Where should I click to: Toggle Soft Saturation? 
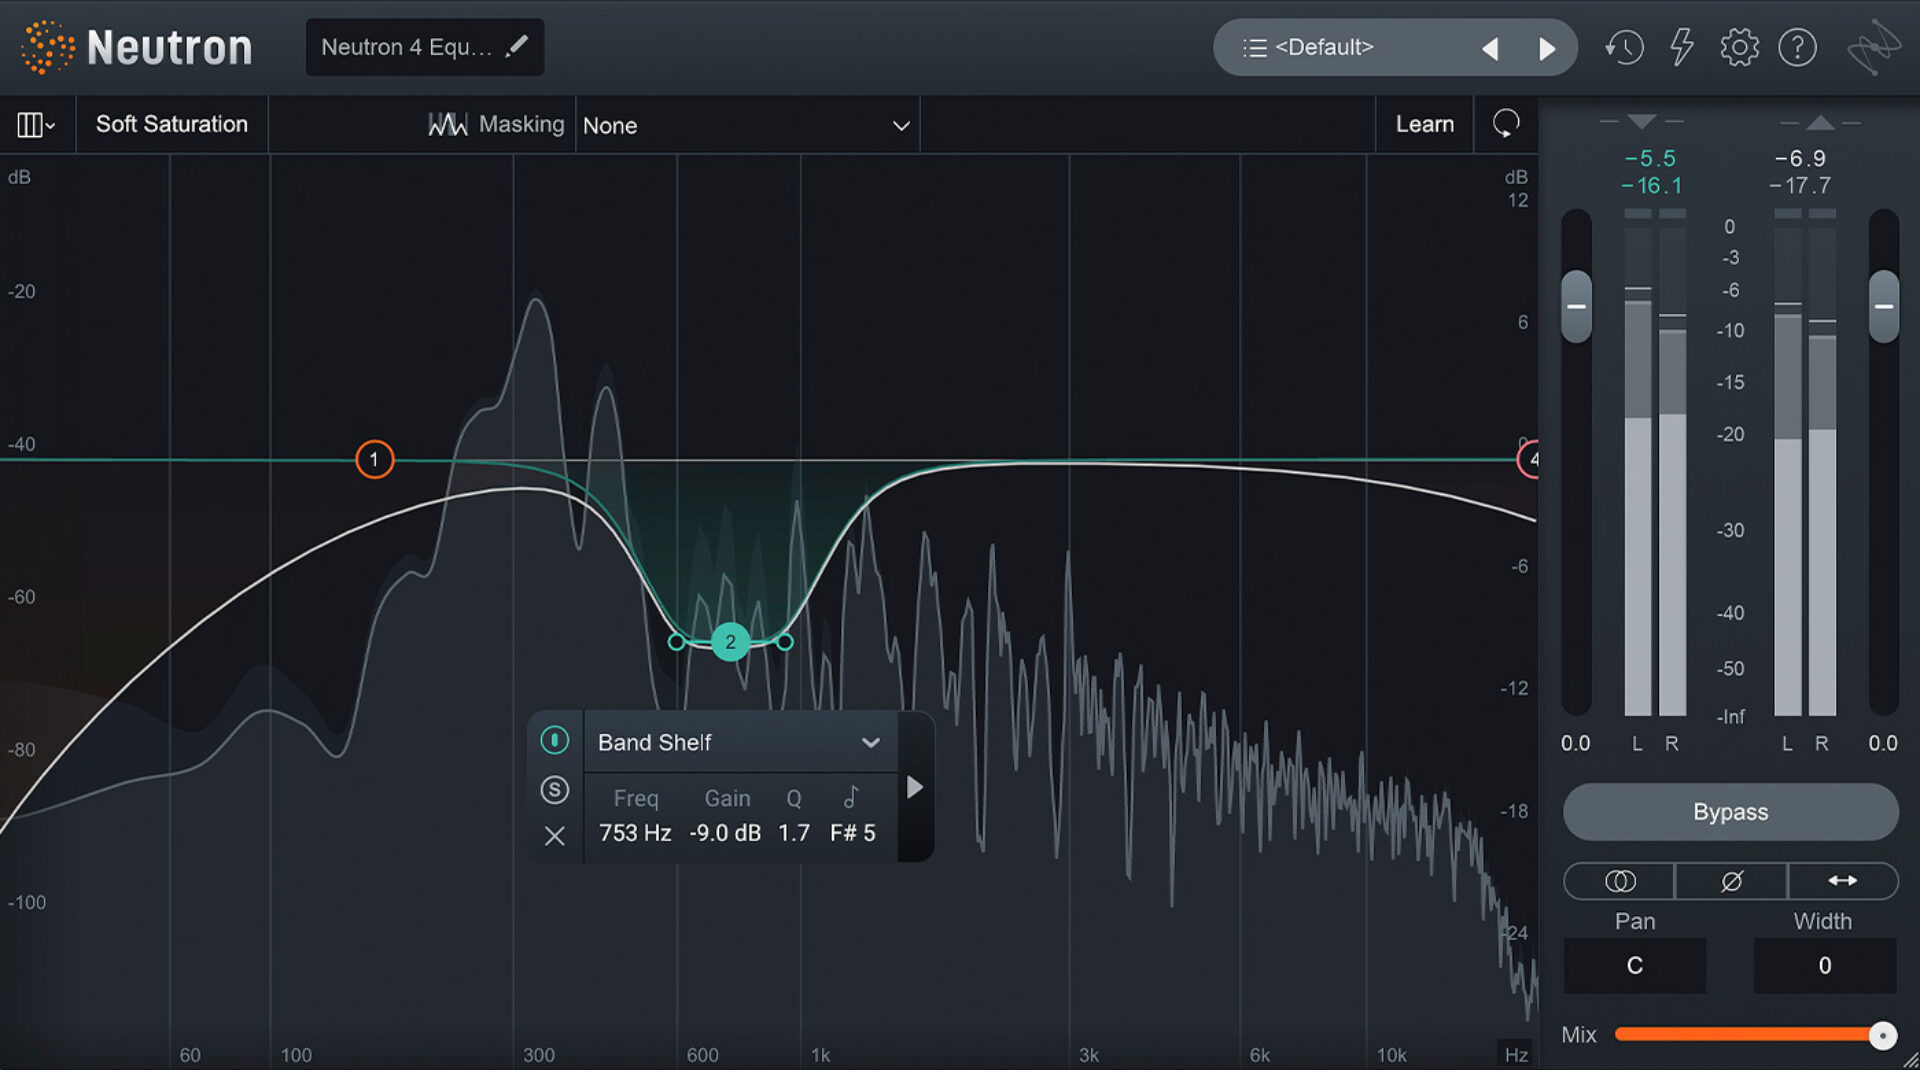tap(172, 124)
